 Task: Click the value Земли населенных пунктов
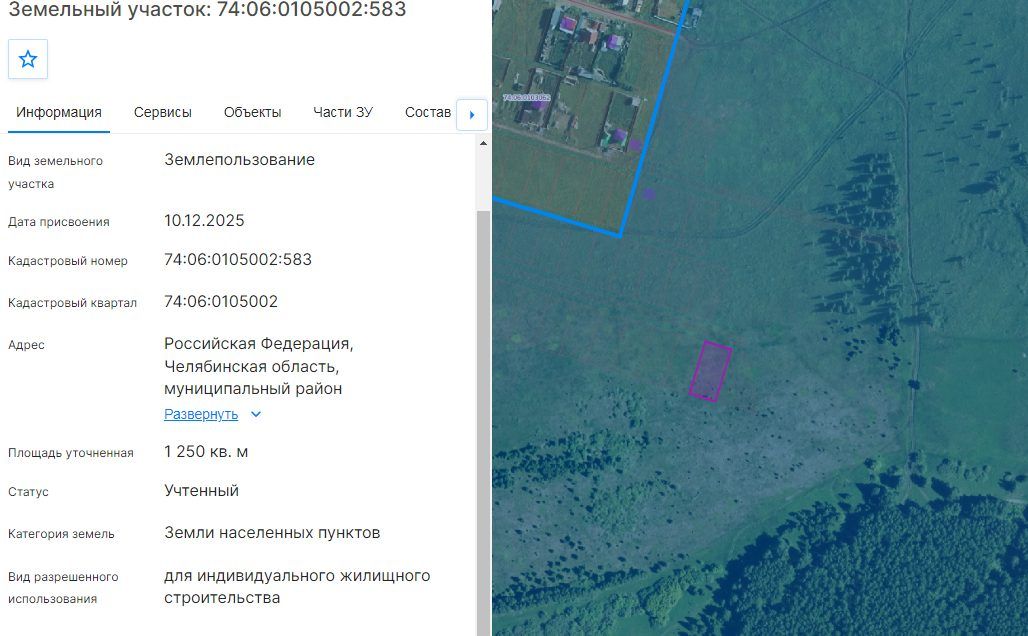point(272,532)
